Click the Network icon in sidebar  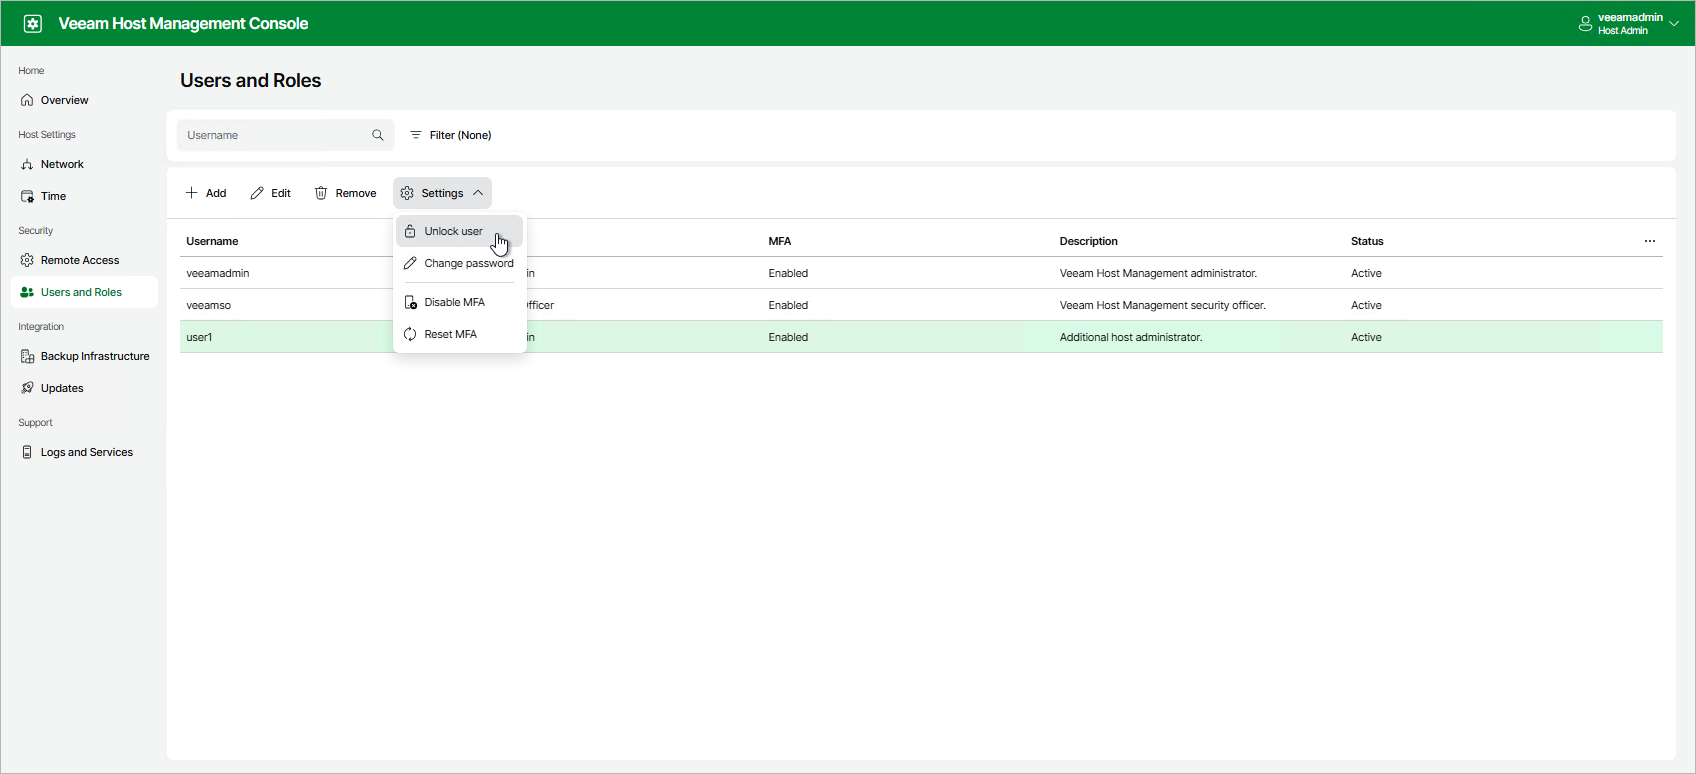27,164
